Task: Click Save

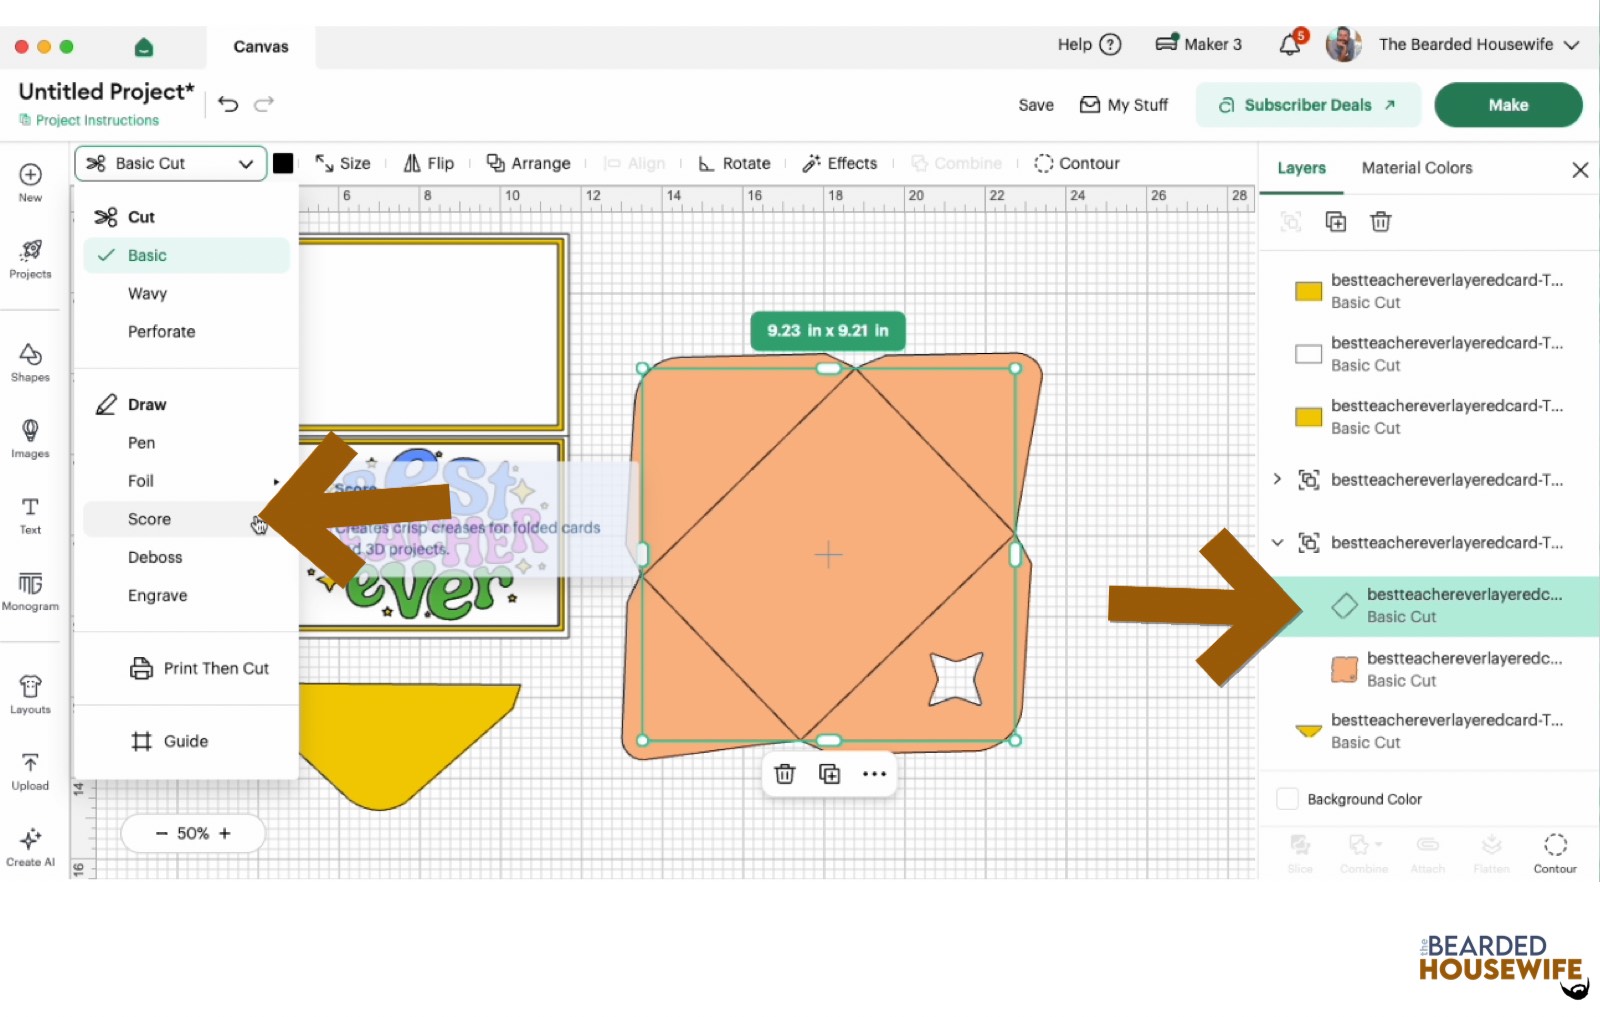Action: (1036, 105)
